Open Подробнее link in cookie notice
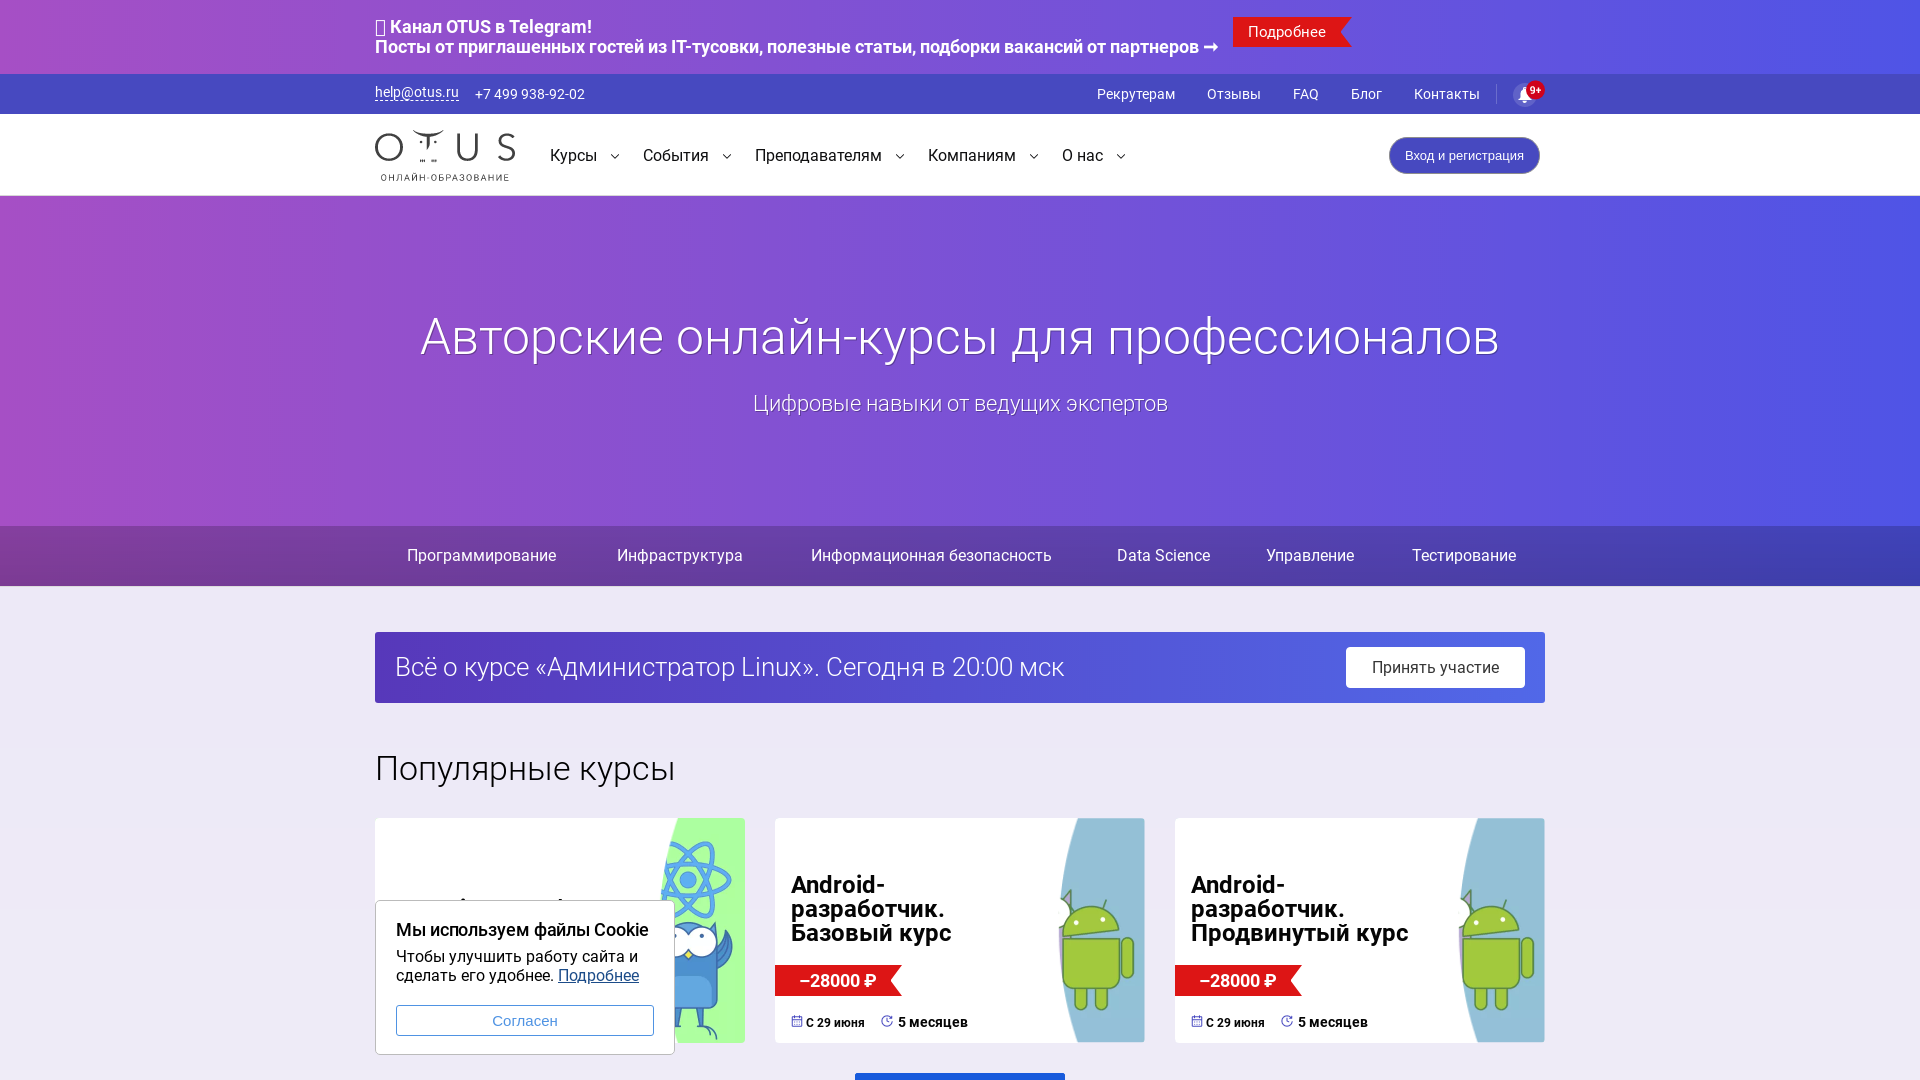Viewport: 1920px width, 1080px height. pos(598,976)
